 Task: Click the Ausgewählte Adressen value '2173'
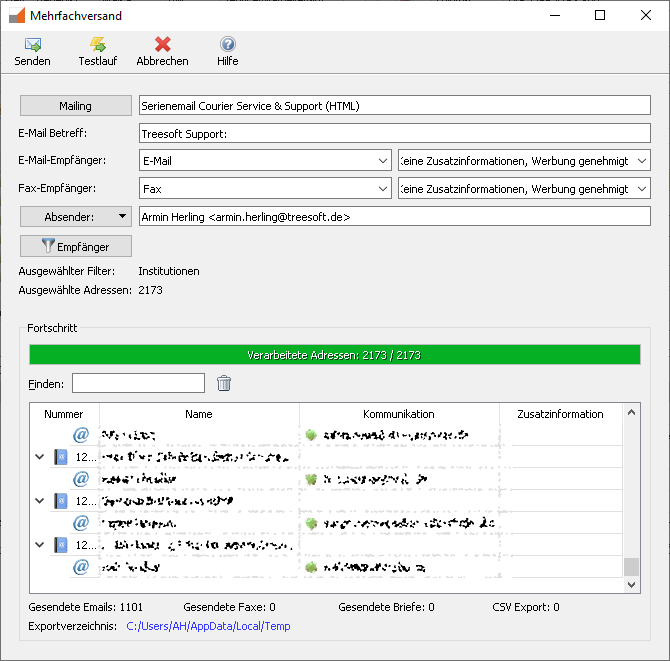click(150, 290)
